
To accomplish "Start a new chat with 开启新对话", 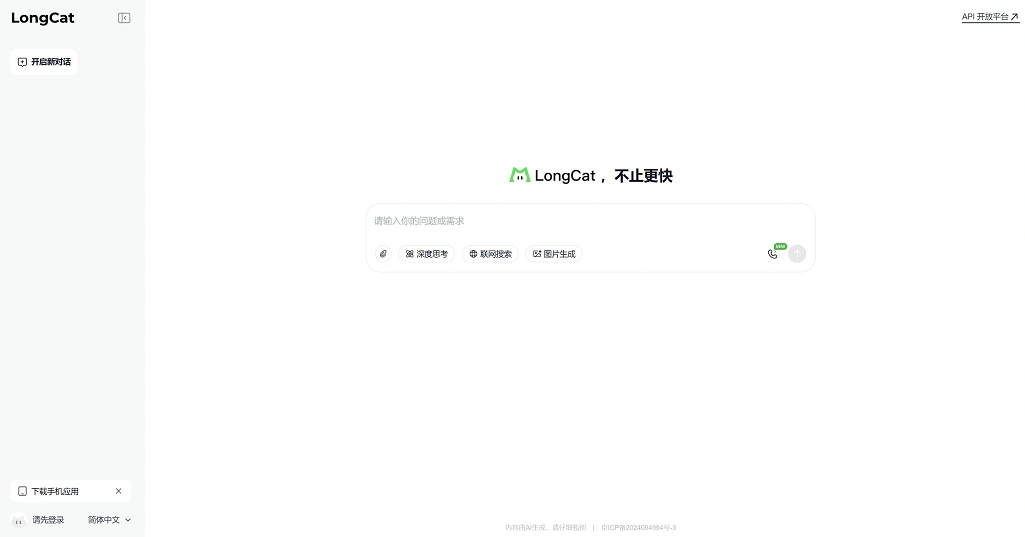I will [x=44, y=62].
